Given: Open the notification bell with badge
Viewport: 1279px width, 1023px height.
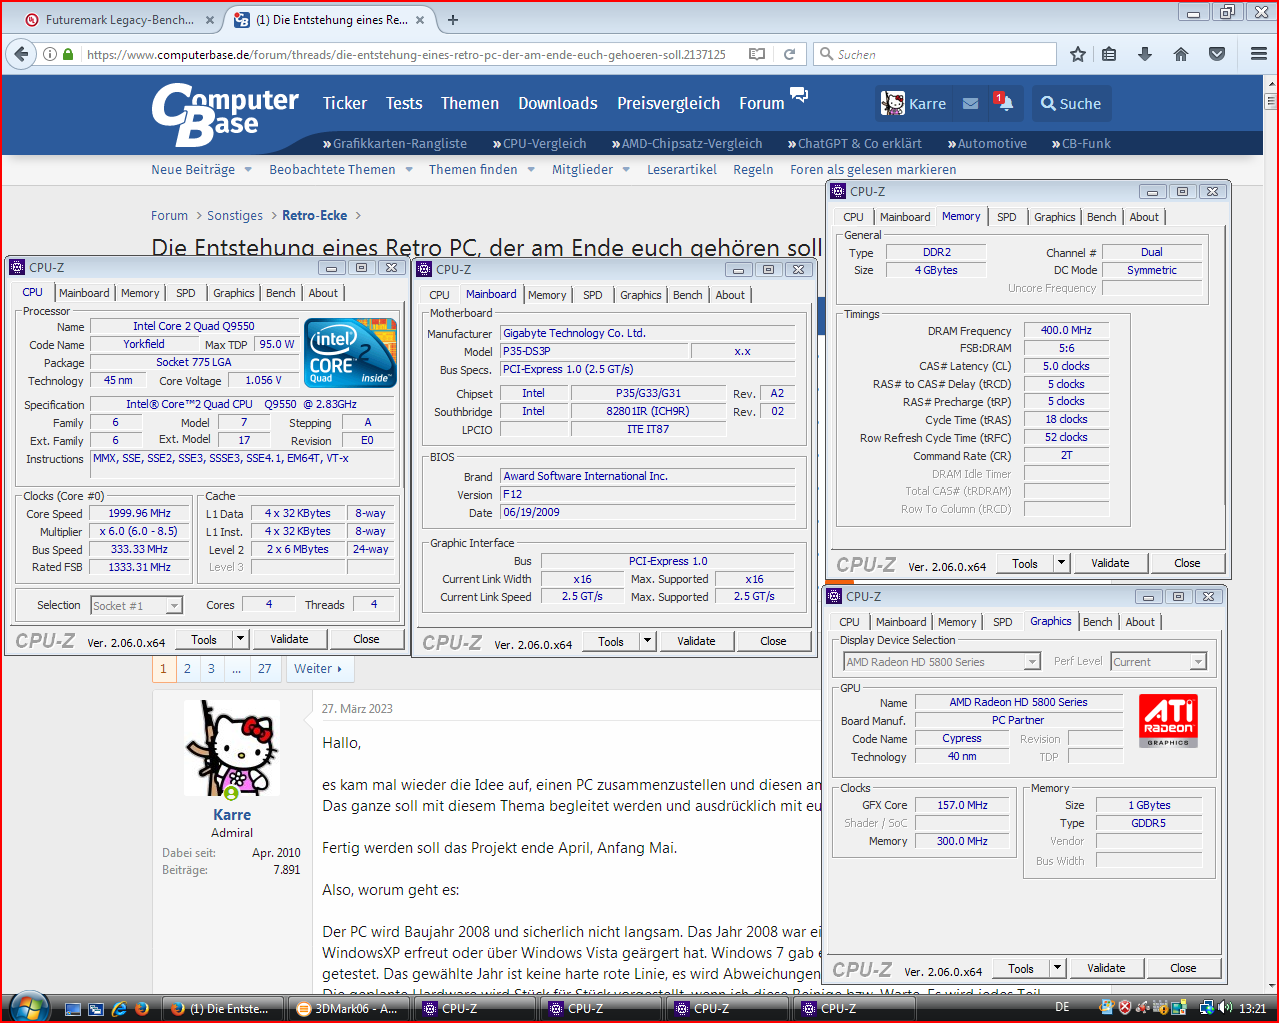Looking at the screenshot, I should click(1003, 102).
